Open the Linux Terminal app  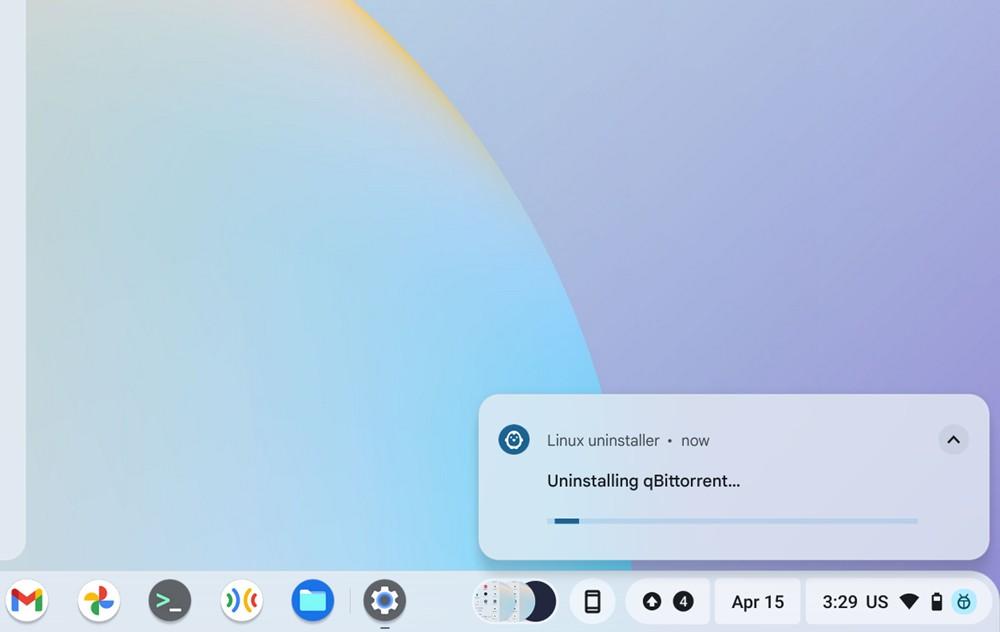click(170, 601)
